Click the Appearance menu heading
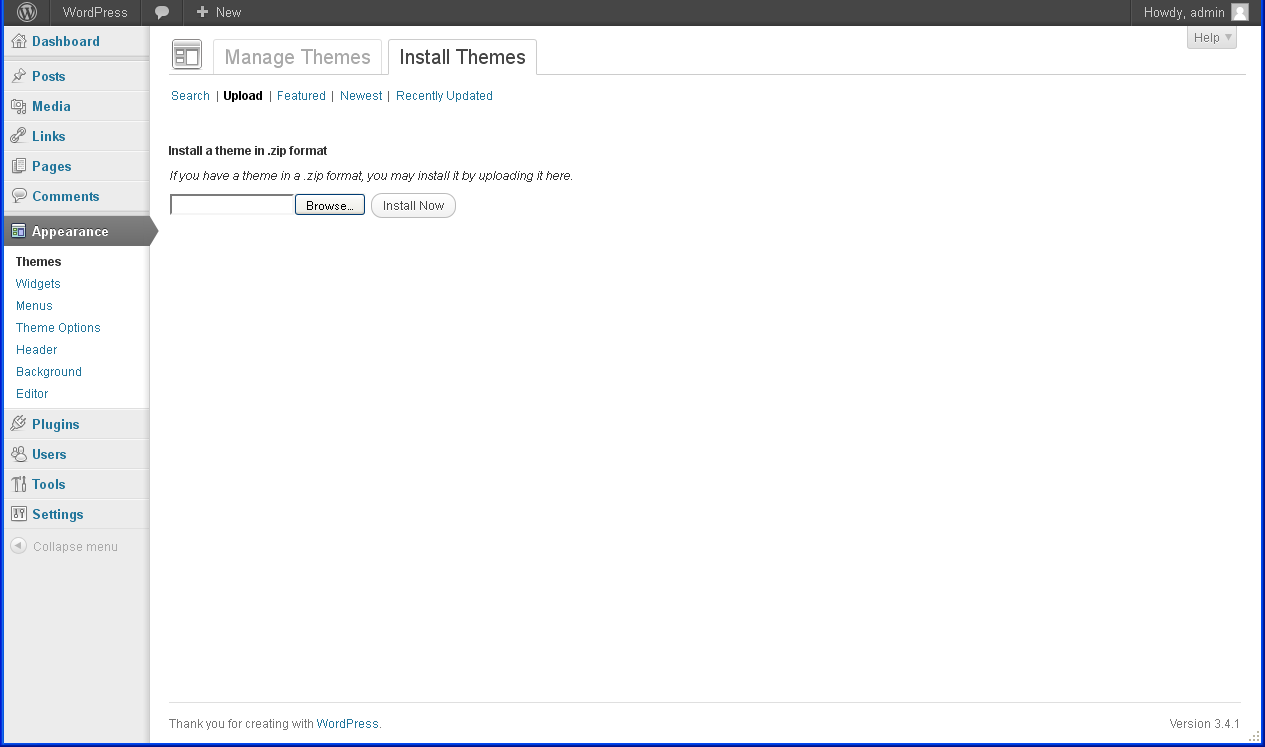1265x747 pixels. click(x=70, y=231)
